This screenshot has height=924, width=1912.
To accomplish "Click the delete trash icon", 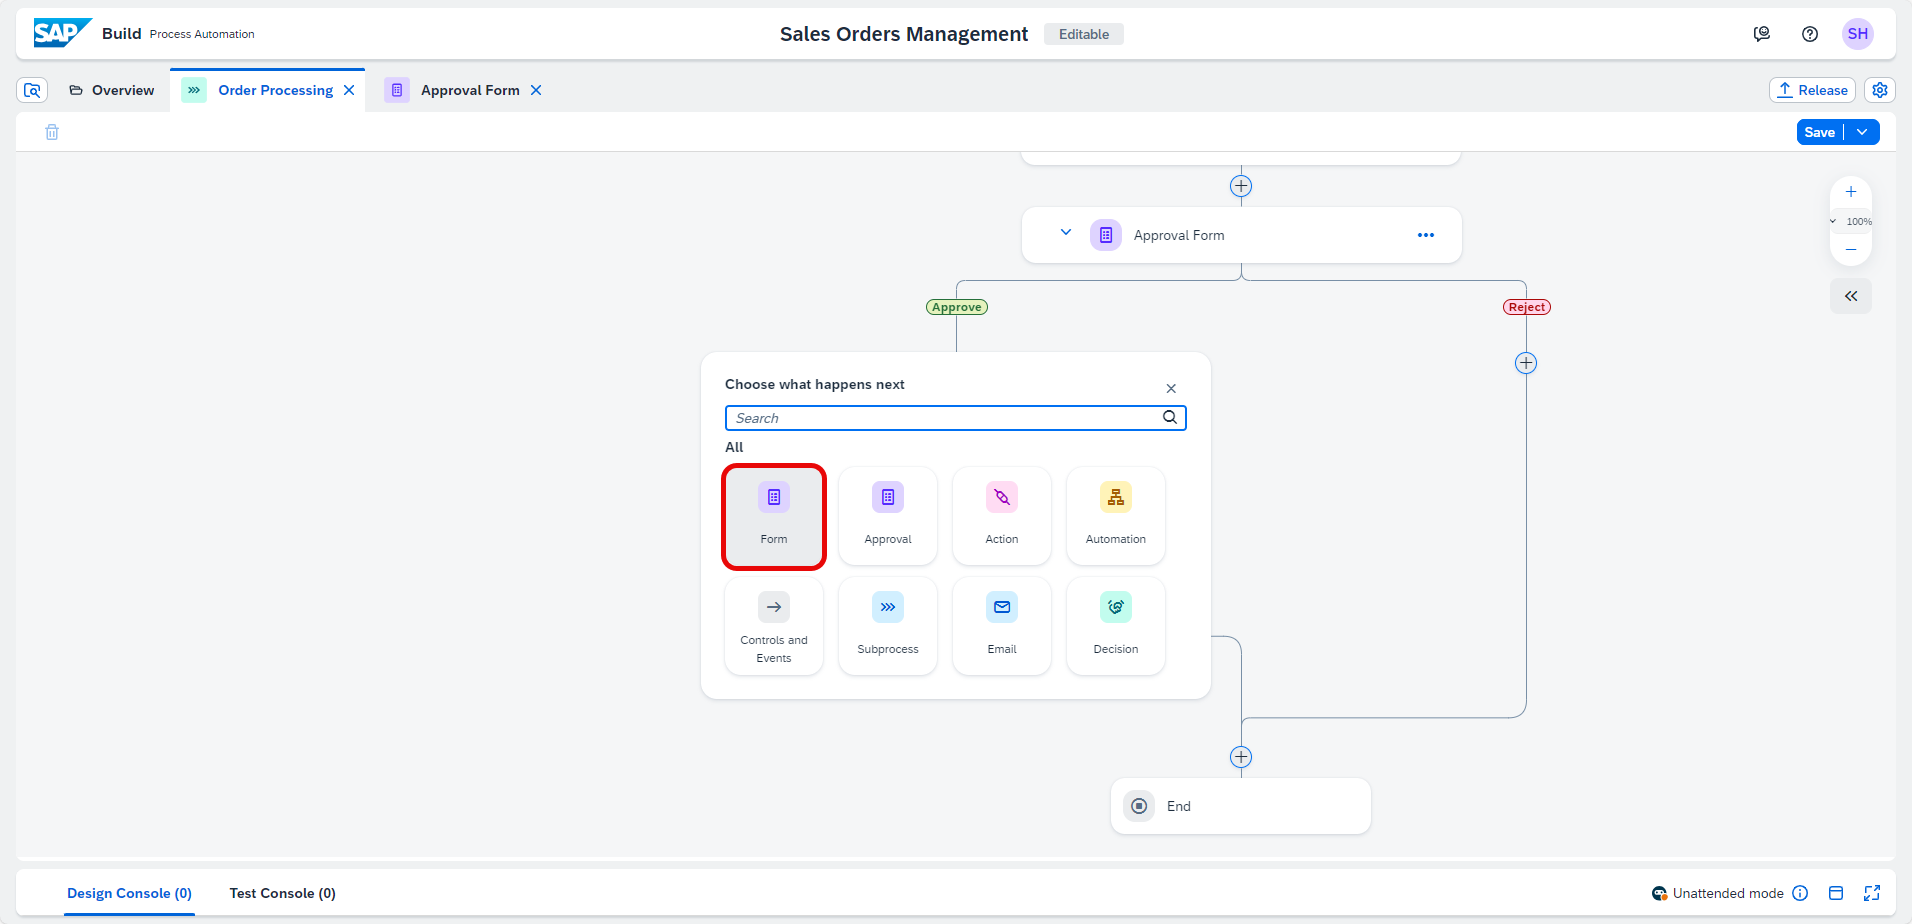I will [x=52, y=132].
